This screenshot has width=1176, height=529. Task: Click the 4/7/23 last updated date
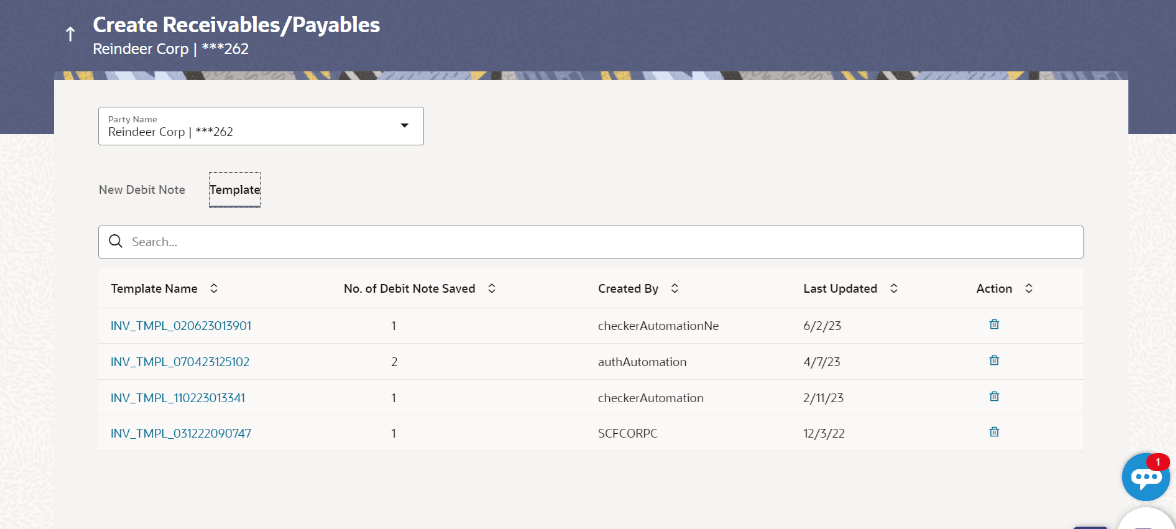click(x=821, y=362)
